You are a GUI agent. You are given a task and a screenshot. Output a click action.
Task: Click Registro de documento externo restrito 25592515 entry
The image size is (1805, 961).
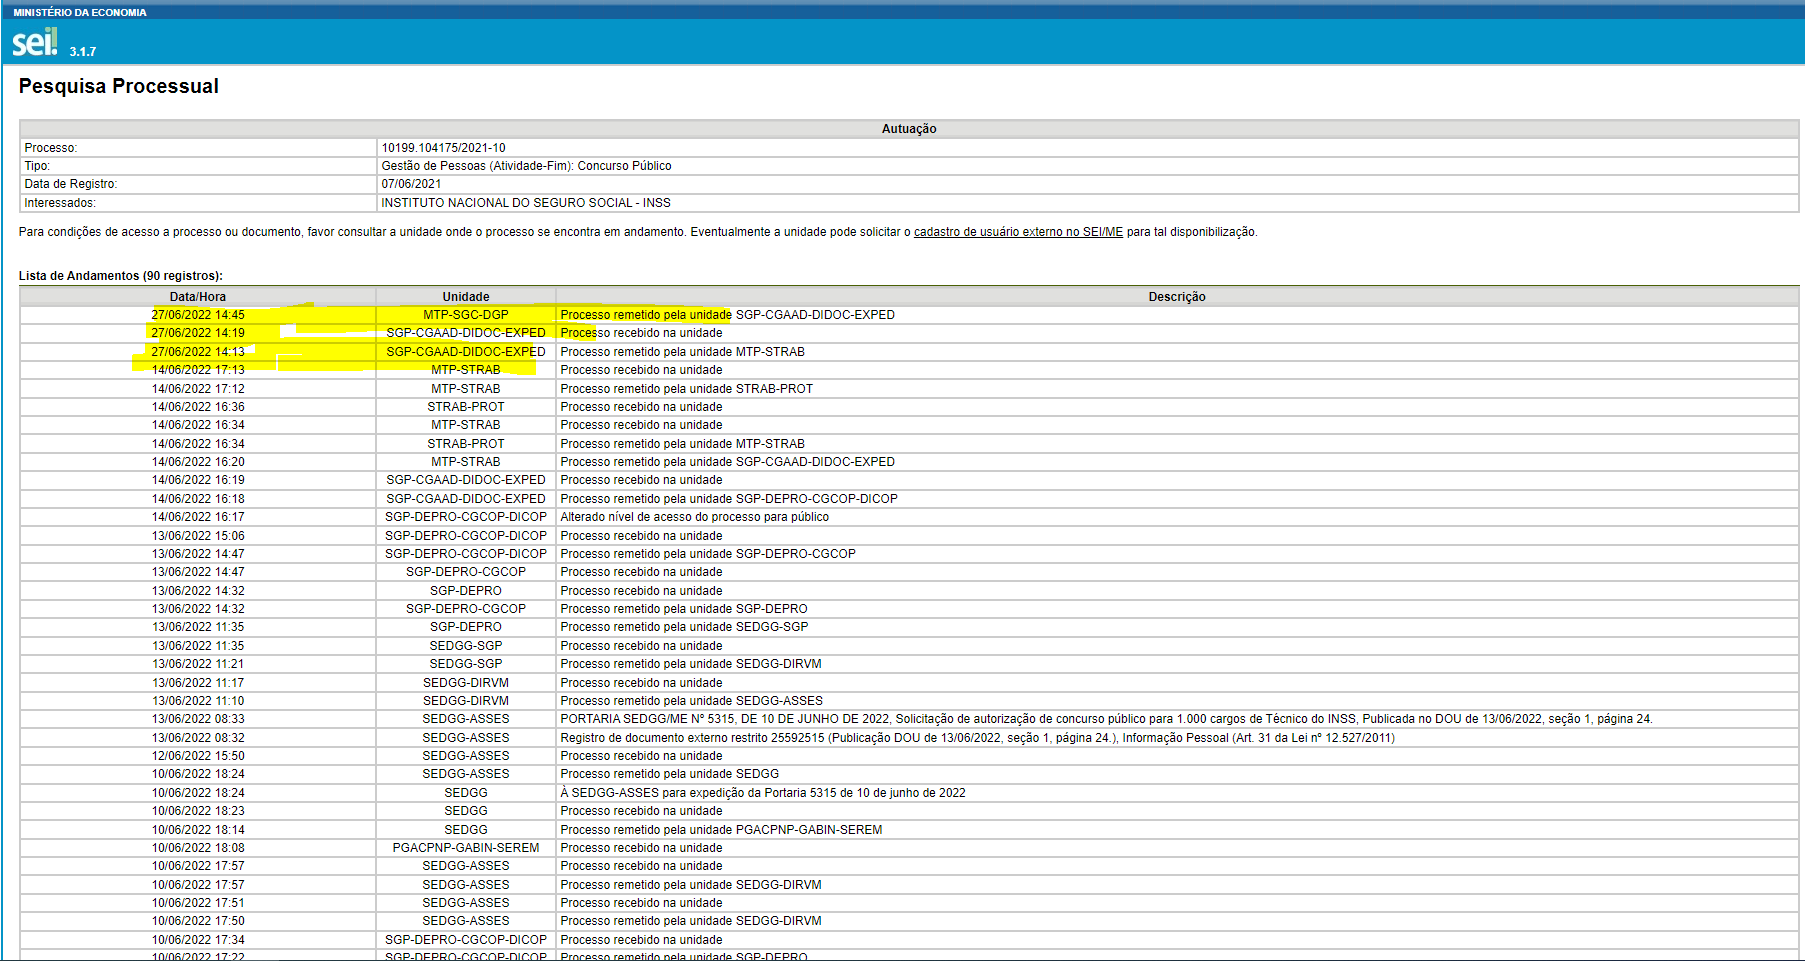pos(978,738)
